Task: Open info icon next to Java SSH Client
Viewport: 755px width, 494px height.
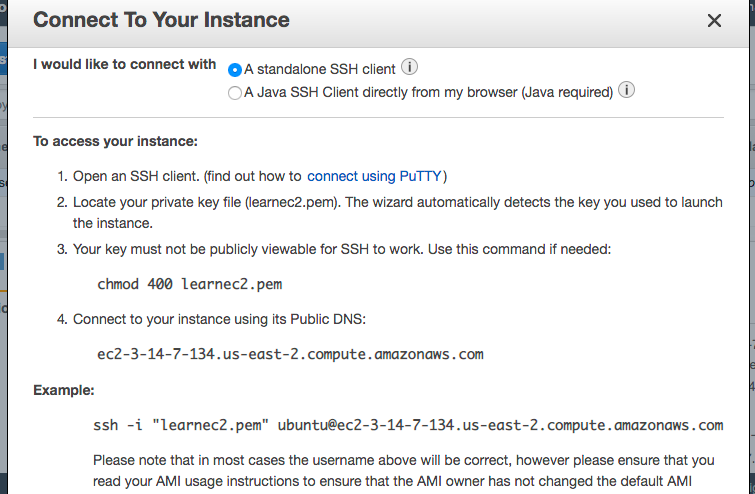Action: (x=627, y=91)
